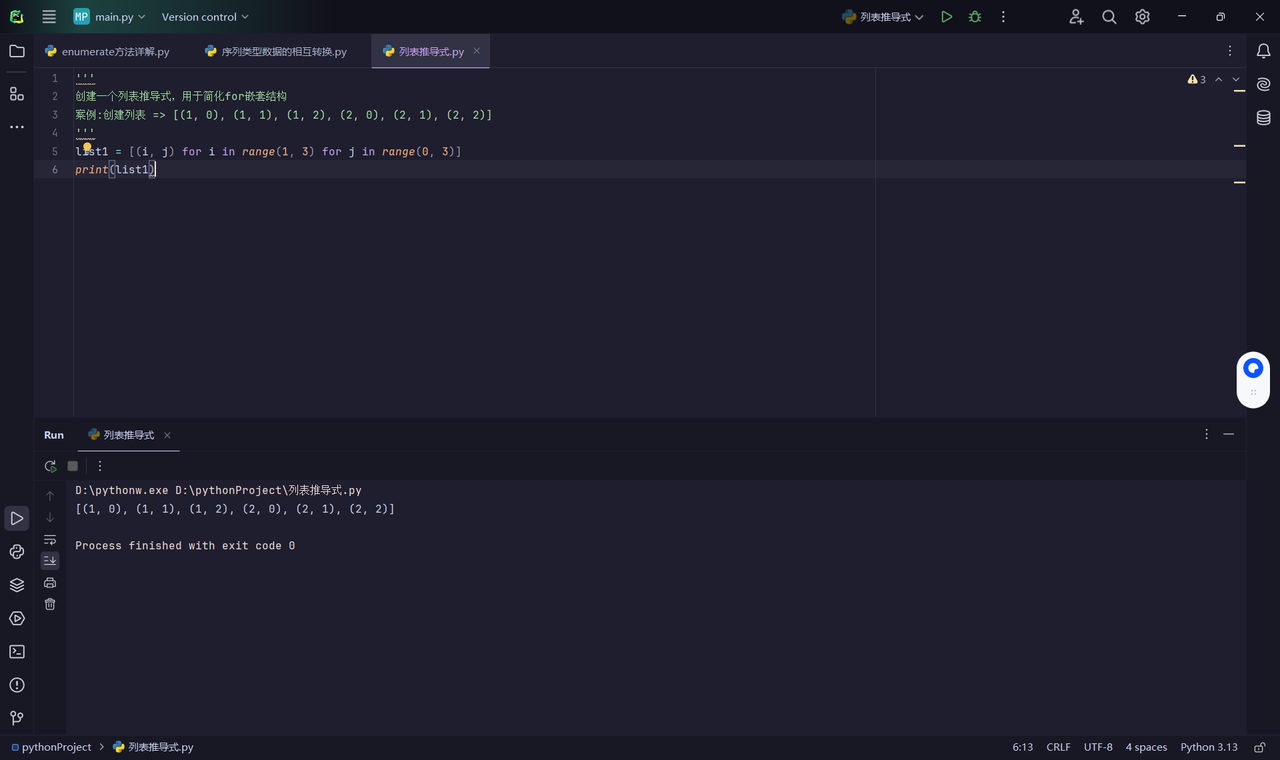Viewport: 1280px width, 760px height.
Task: Start debugging with the bug icon
Action: [975, 17]
